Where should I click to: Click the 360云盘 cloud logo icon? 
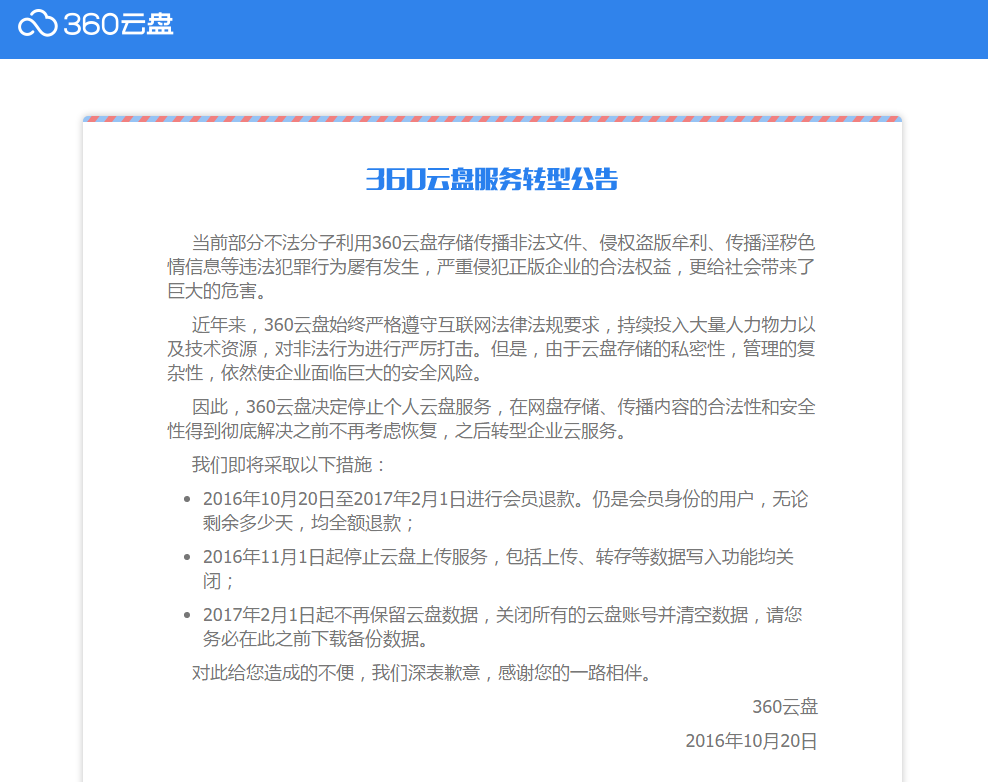(x=38, y=24)
